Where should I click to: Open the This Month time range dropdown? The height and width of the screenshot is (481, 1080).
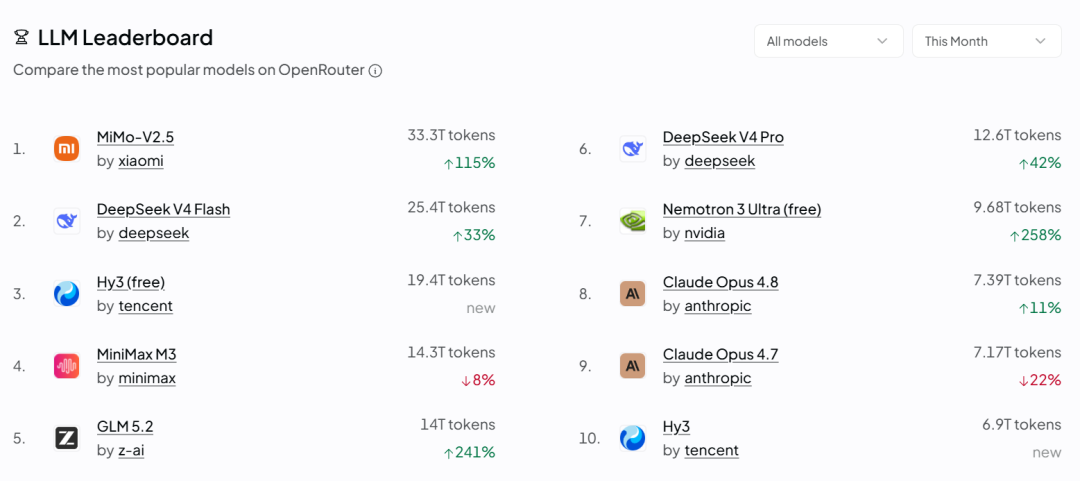986,41
